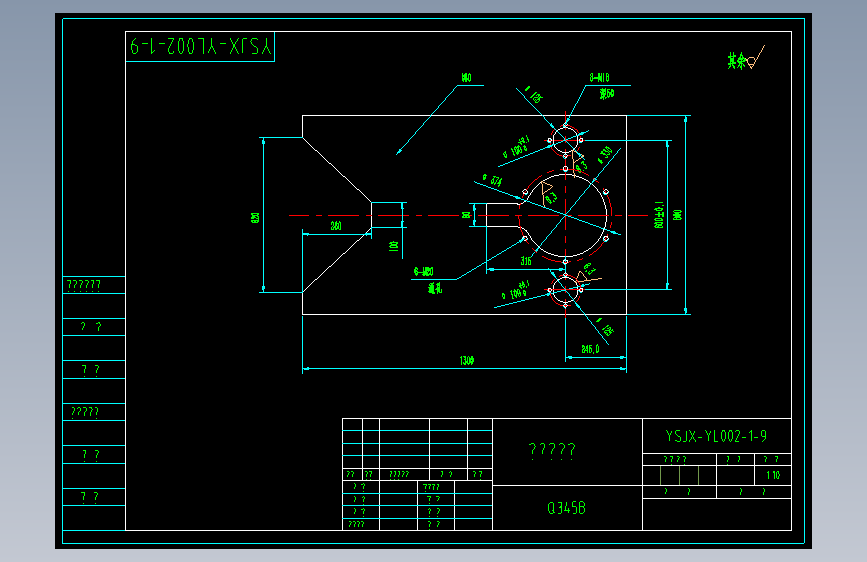
Task: Select the scale value 110 in the title block
Action: [x=773, y=475]
